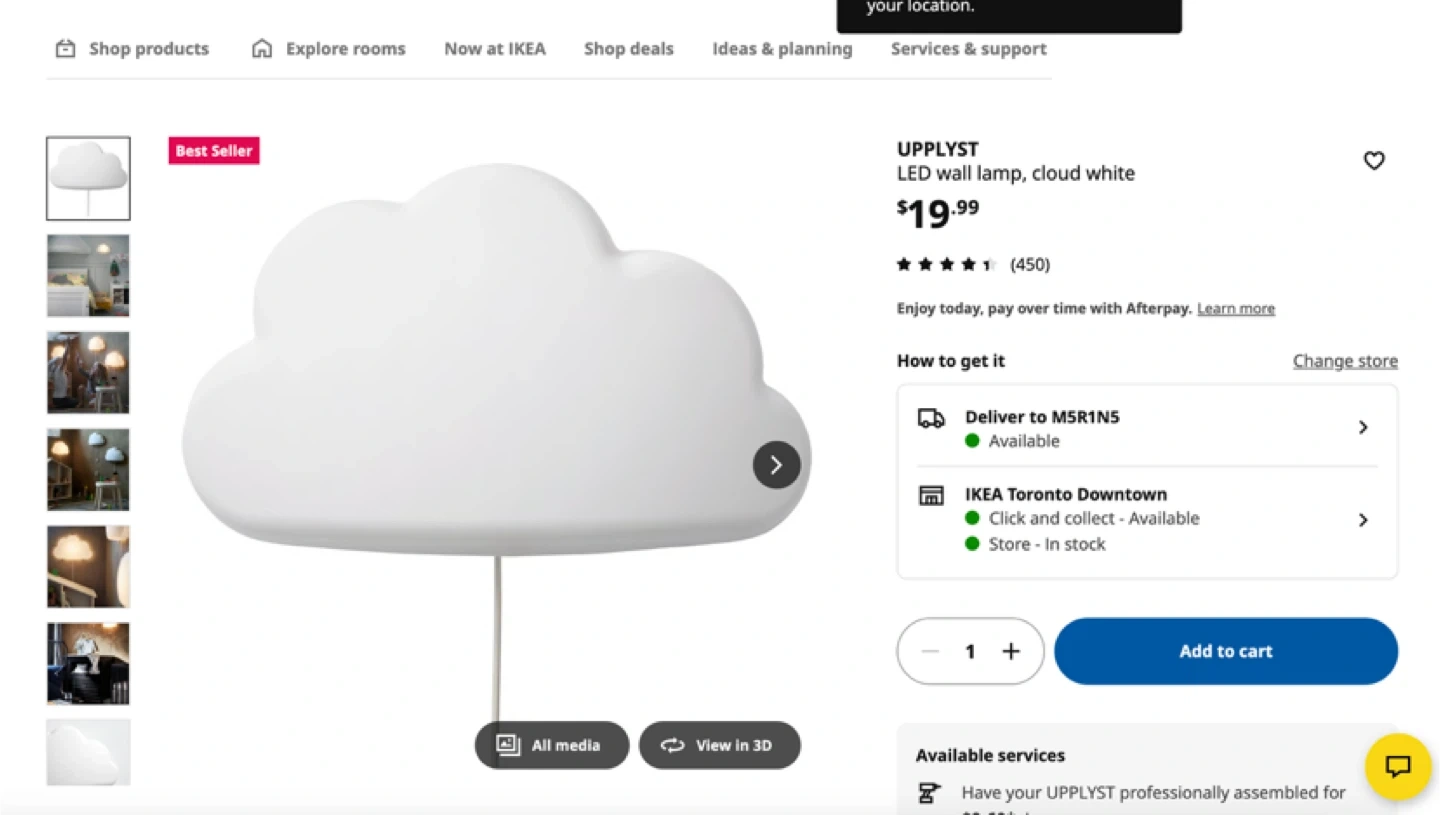View the lamp in 3D
Screen dimensions: 1440x815
720,745
